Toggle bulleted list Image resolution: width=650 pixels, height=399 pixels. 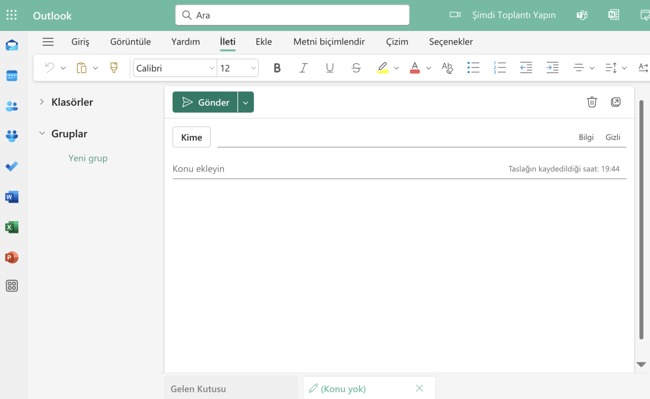[x=473, y=68]
